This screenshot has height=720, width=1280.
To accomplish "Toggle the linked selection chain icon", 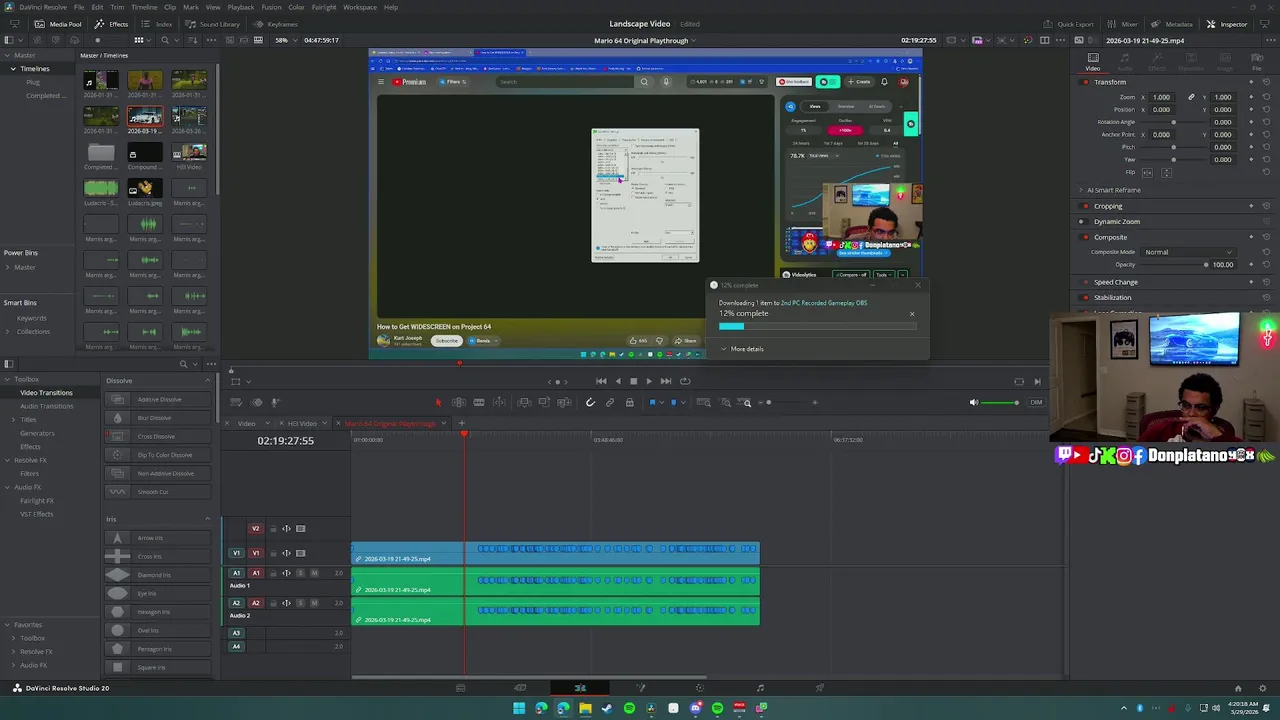I will [610, 402].
